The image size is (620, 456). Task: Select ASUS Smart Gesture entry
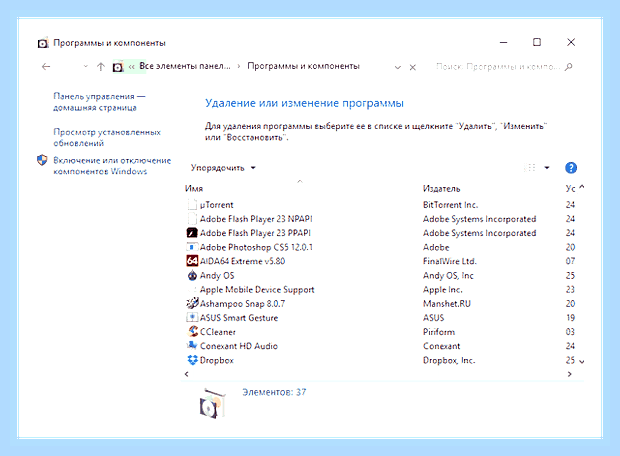pyautogui.click(x=238, y=318)
